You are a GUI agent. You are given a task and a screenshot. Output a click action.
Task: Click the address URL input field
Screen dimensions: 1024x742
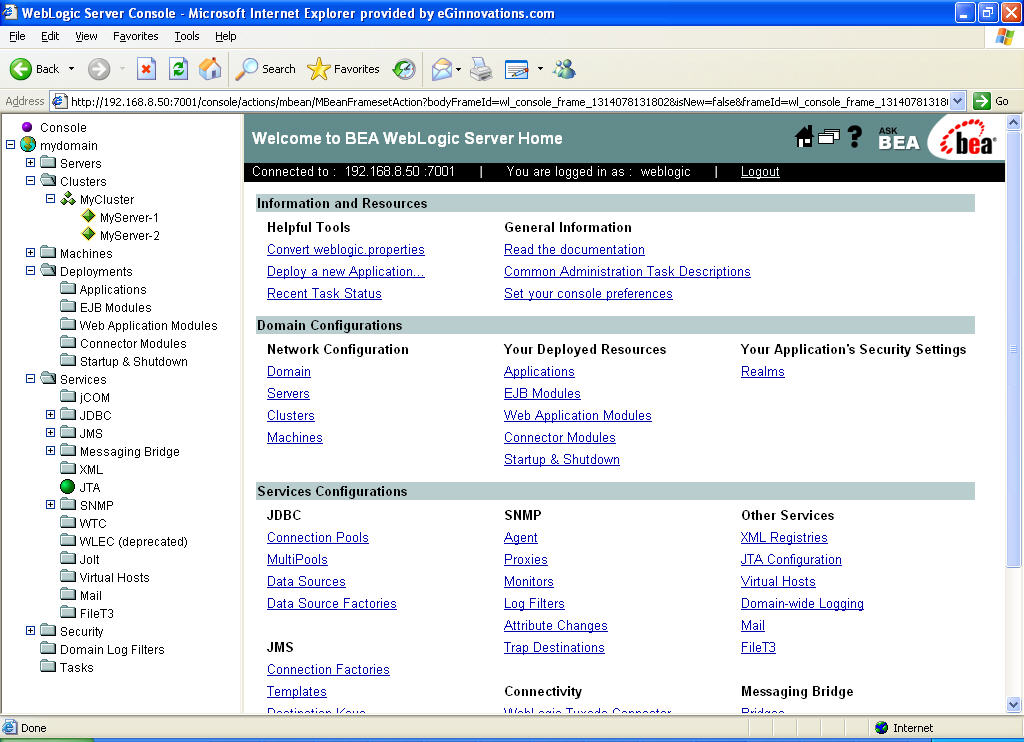pyautogui.click(x=508, y=101)
